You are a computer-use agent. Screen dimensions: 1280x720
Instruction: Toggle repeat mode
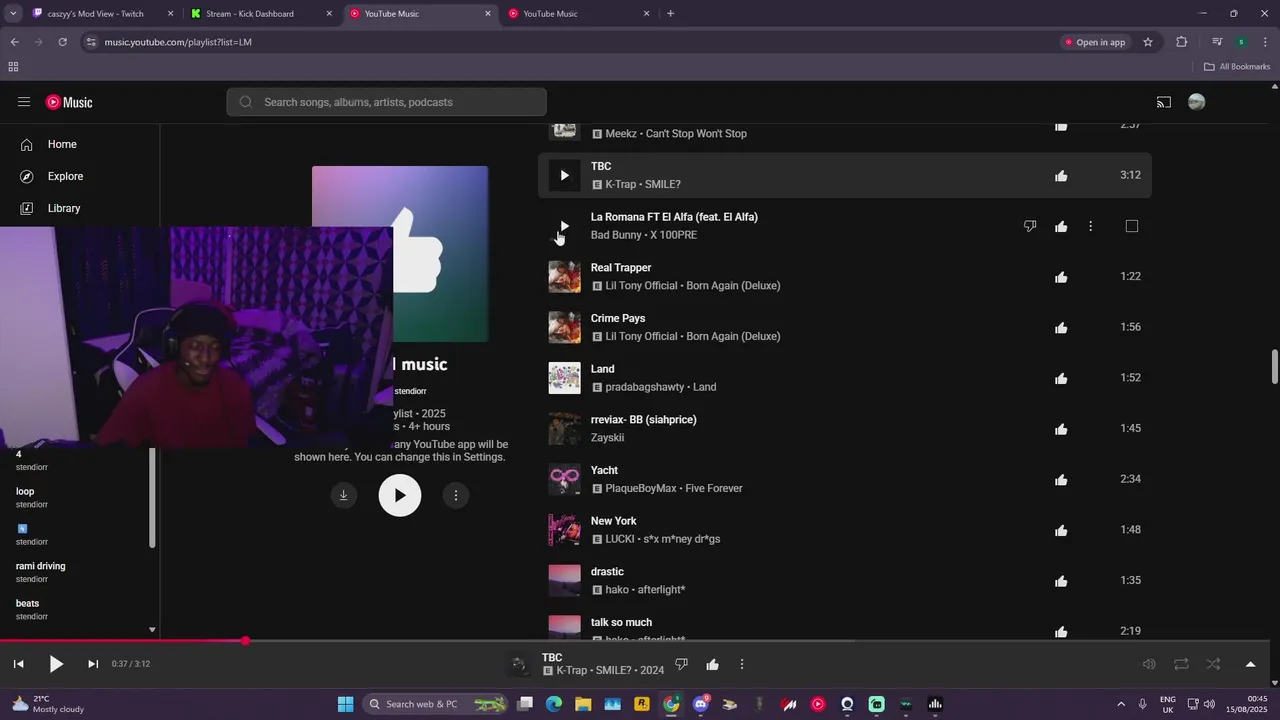[x=1181, y=664]
